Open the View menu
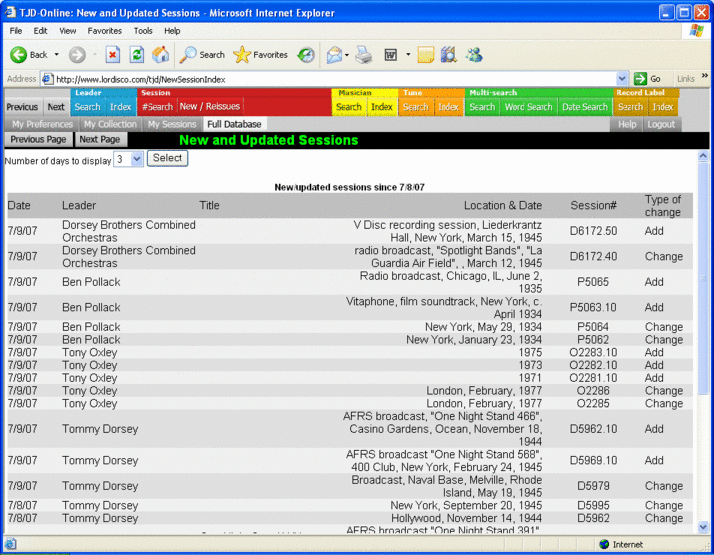The width and height of the screenshot is (714, 555). (67, 31)
